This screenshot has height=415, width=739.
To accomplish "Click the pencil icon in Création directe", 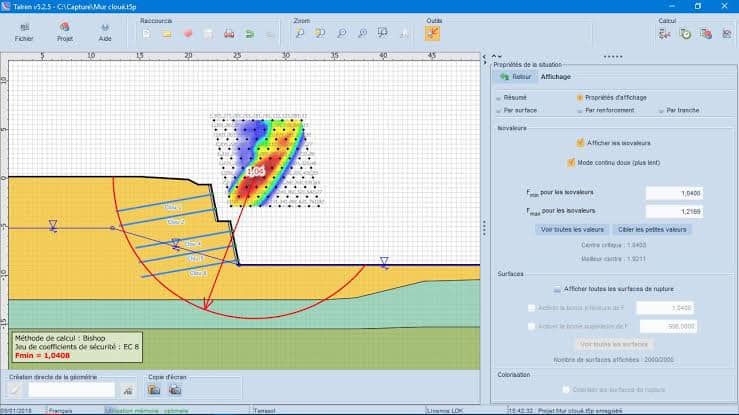I will [15, 390].
